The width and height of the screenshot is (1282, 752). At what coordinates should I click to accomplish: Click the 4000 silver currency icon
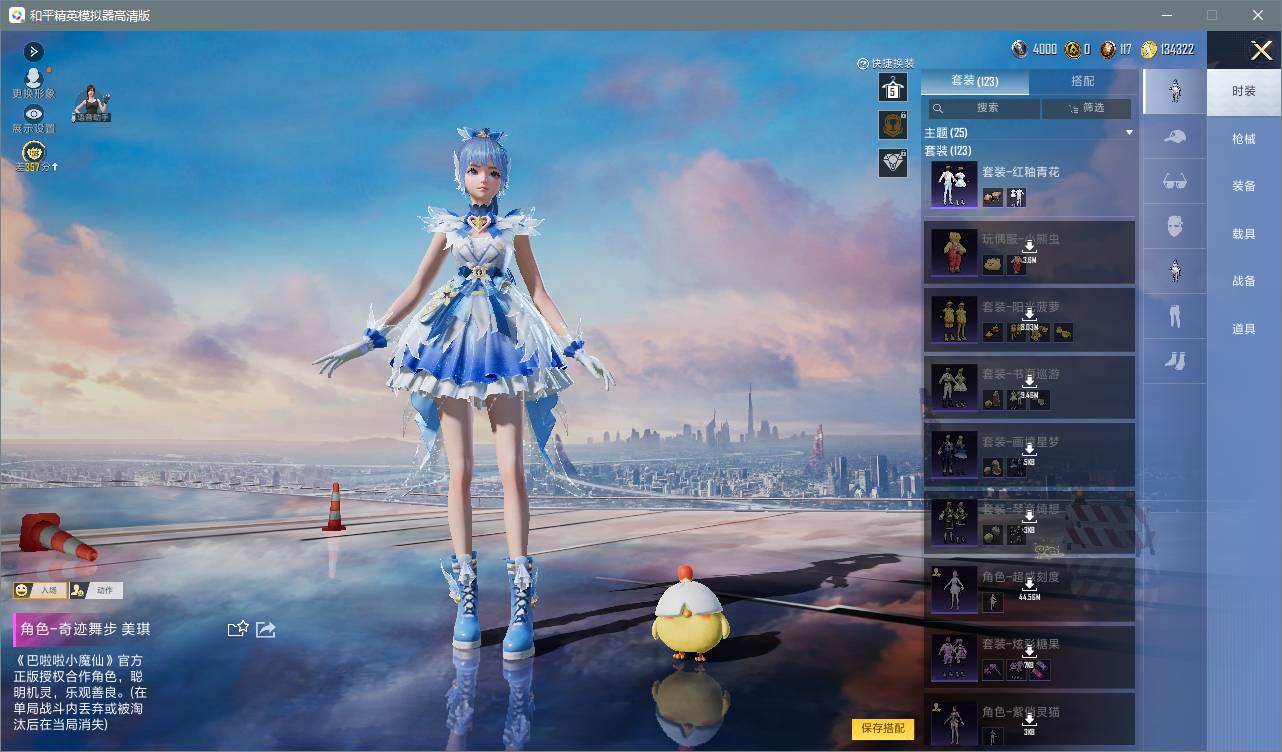(1019, 49)
